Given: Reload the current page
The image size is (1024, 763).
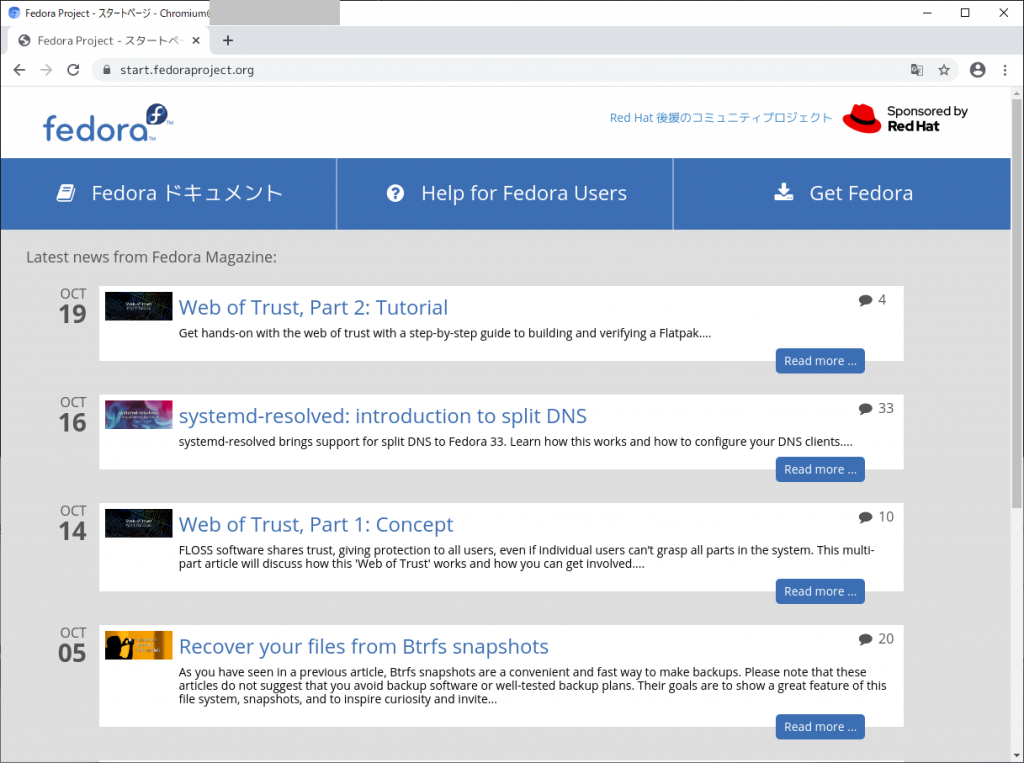Looking at the screenshot, I should [73, 70].
